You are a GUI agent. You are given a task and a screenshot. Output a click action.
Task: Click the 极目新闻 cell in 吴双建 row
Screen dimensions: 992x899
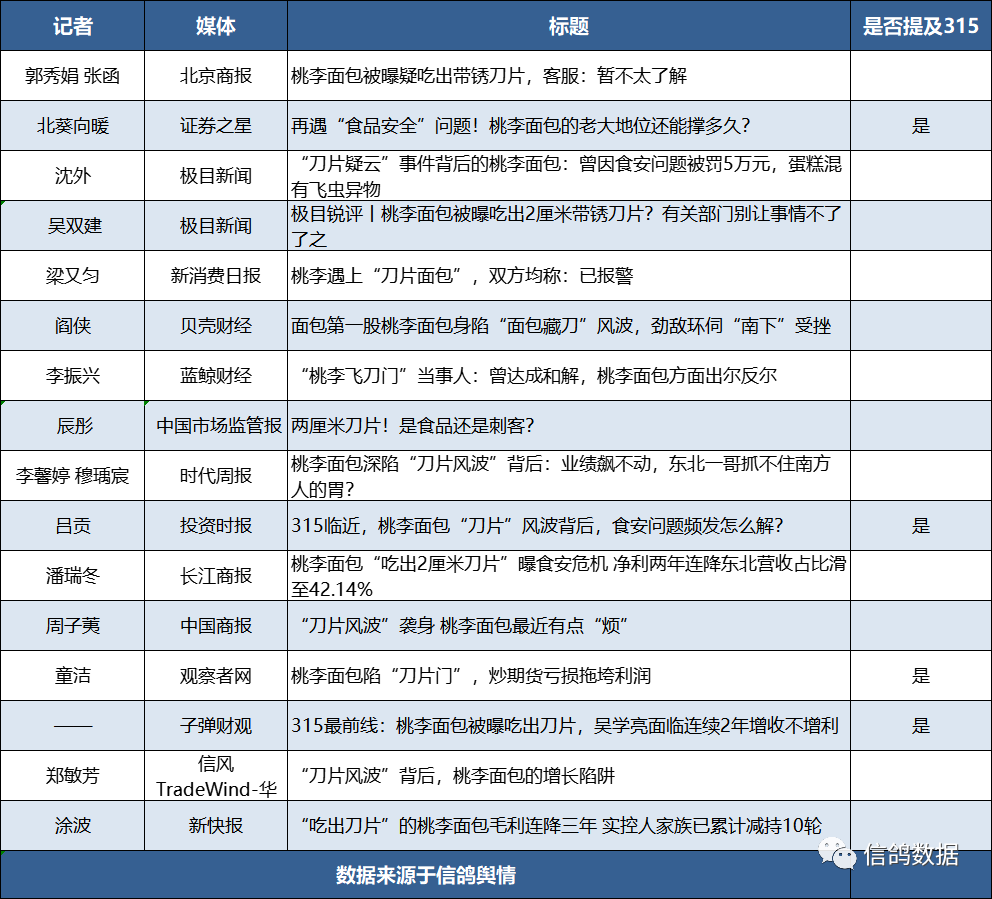click(216, 226)
